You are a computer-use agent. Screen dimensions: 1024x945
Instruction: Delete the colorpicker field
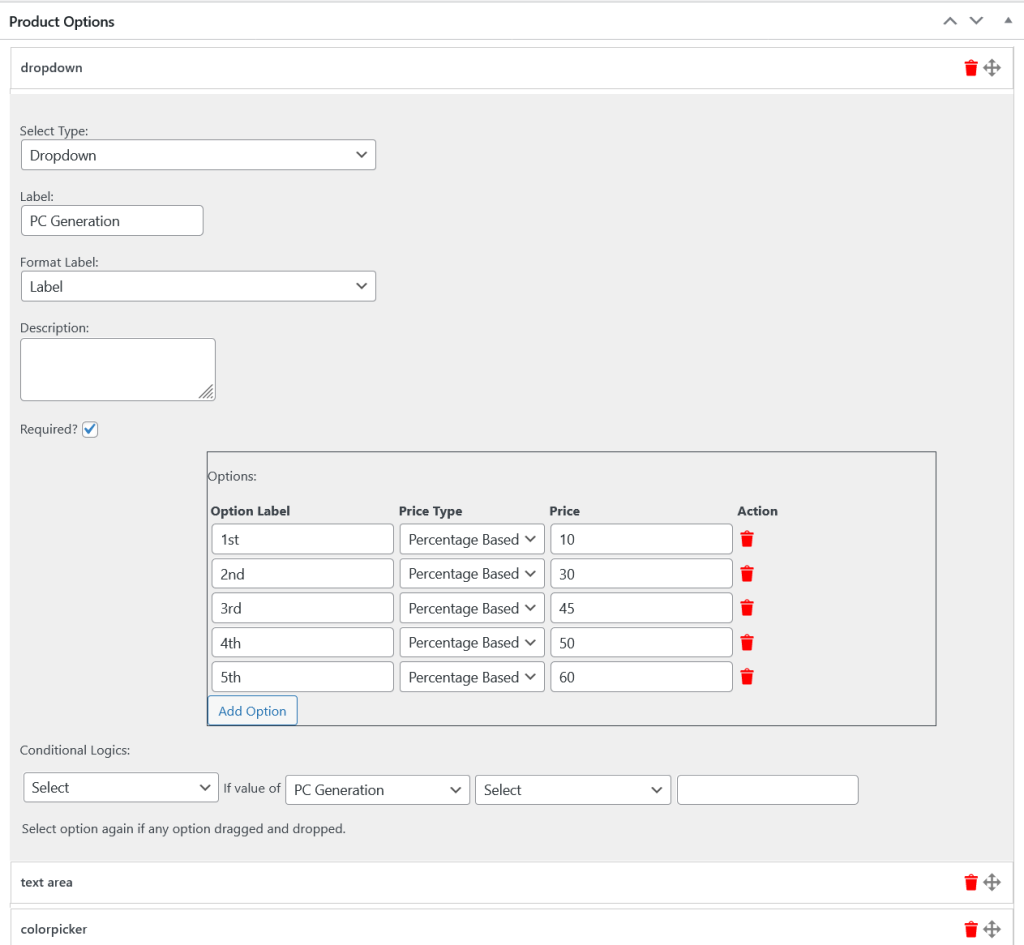point(970,929)
